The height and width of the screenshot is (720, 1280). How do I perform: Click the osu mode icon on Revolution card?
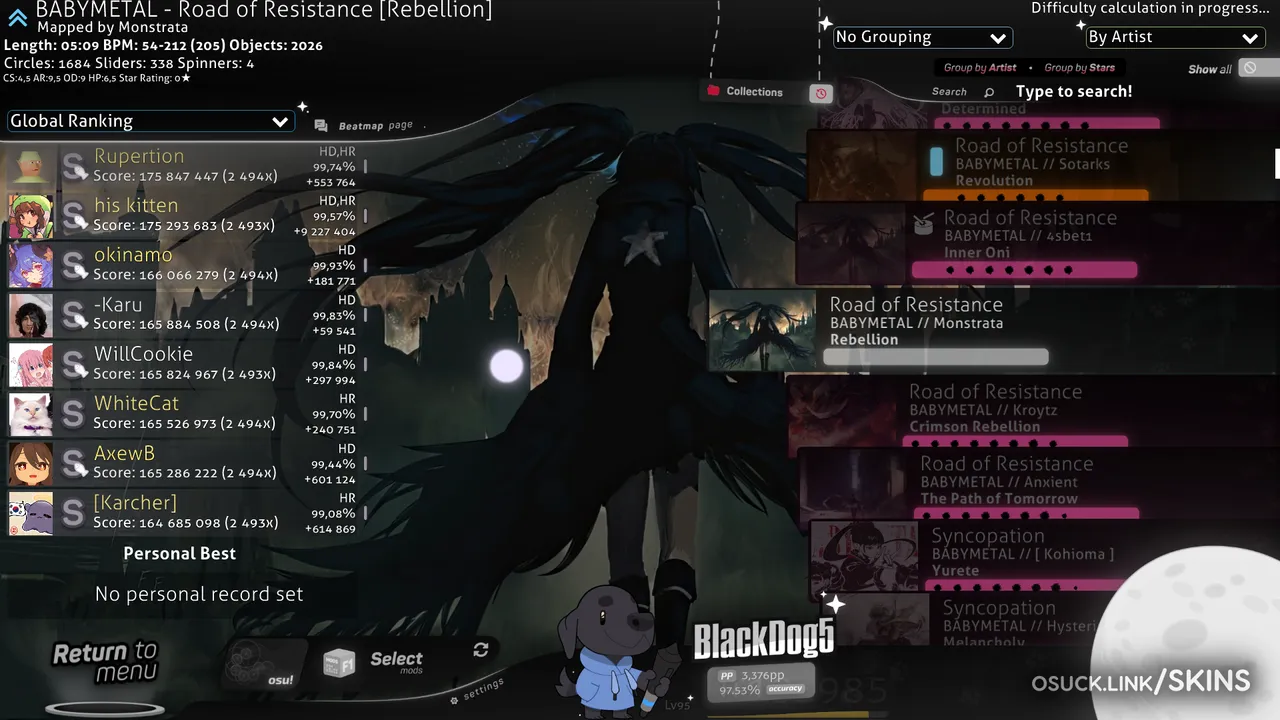pyautogui.click(x=936, y=162)
